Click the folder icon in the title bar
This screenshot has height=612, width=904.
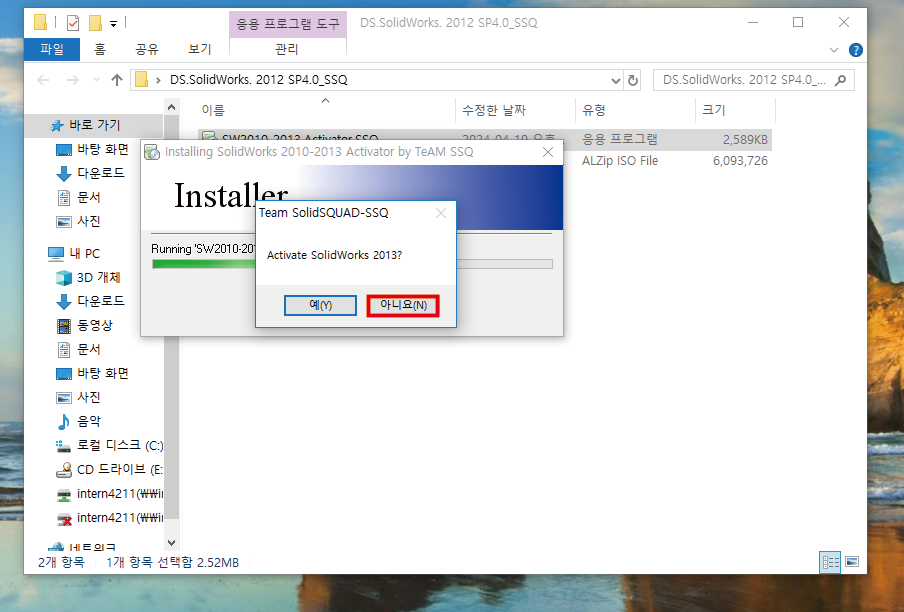[40, 22]
